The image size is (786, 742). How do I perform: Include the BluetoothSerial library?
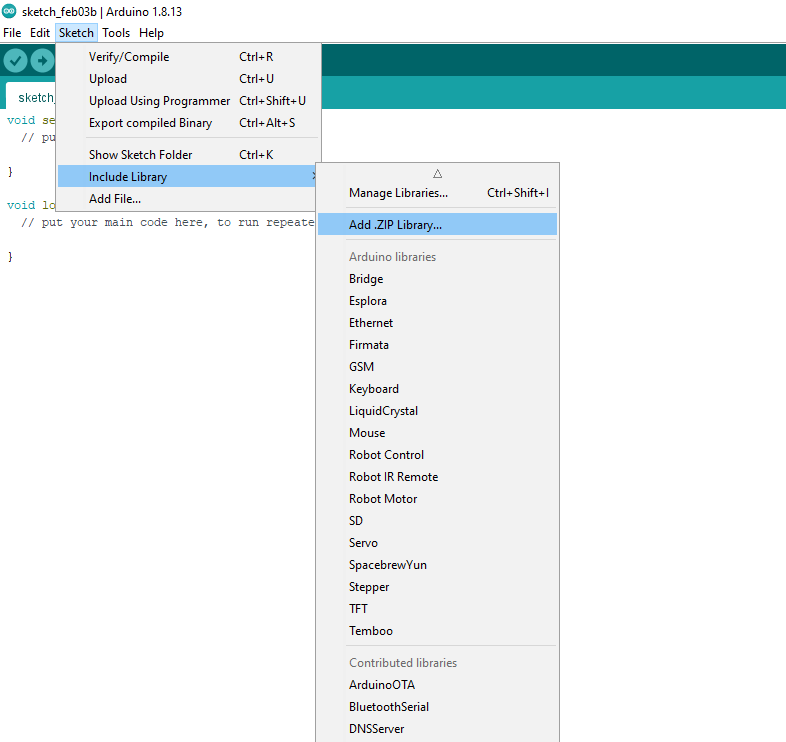coord(437,707)
